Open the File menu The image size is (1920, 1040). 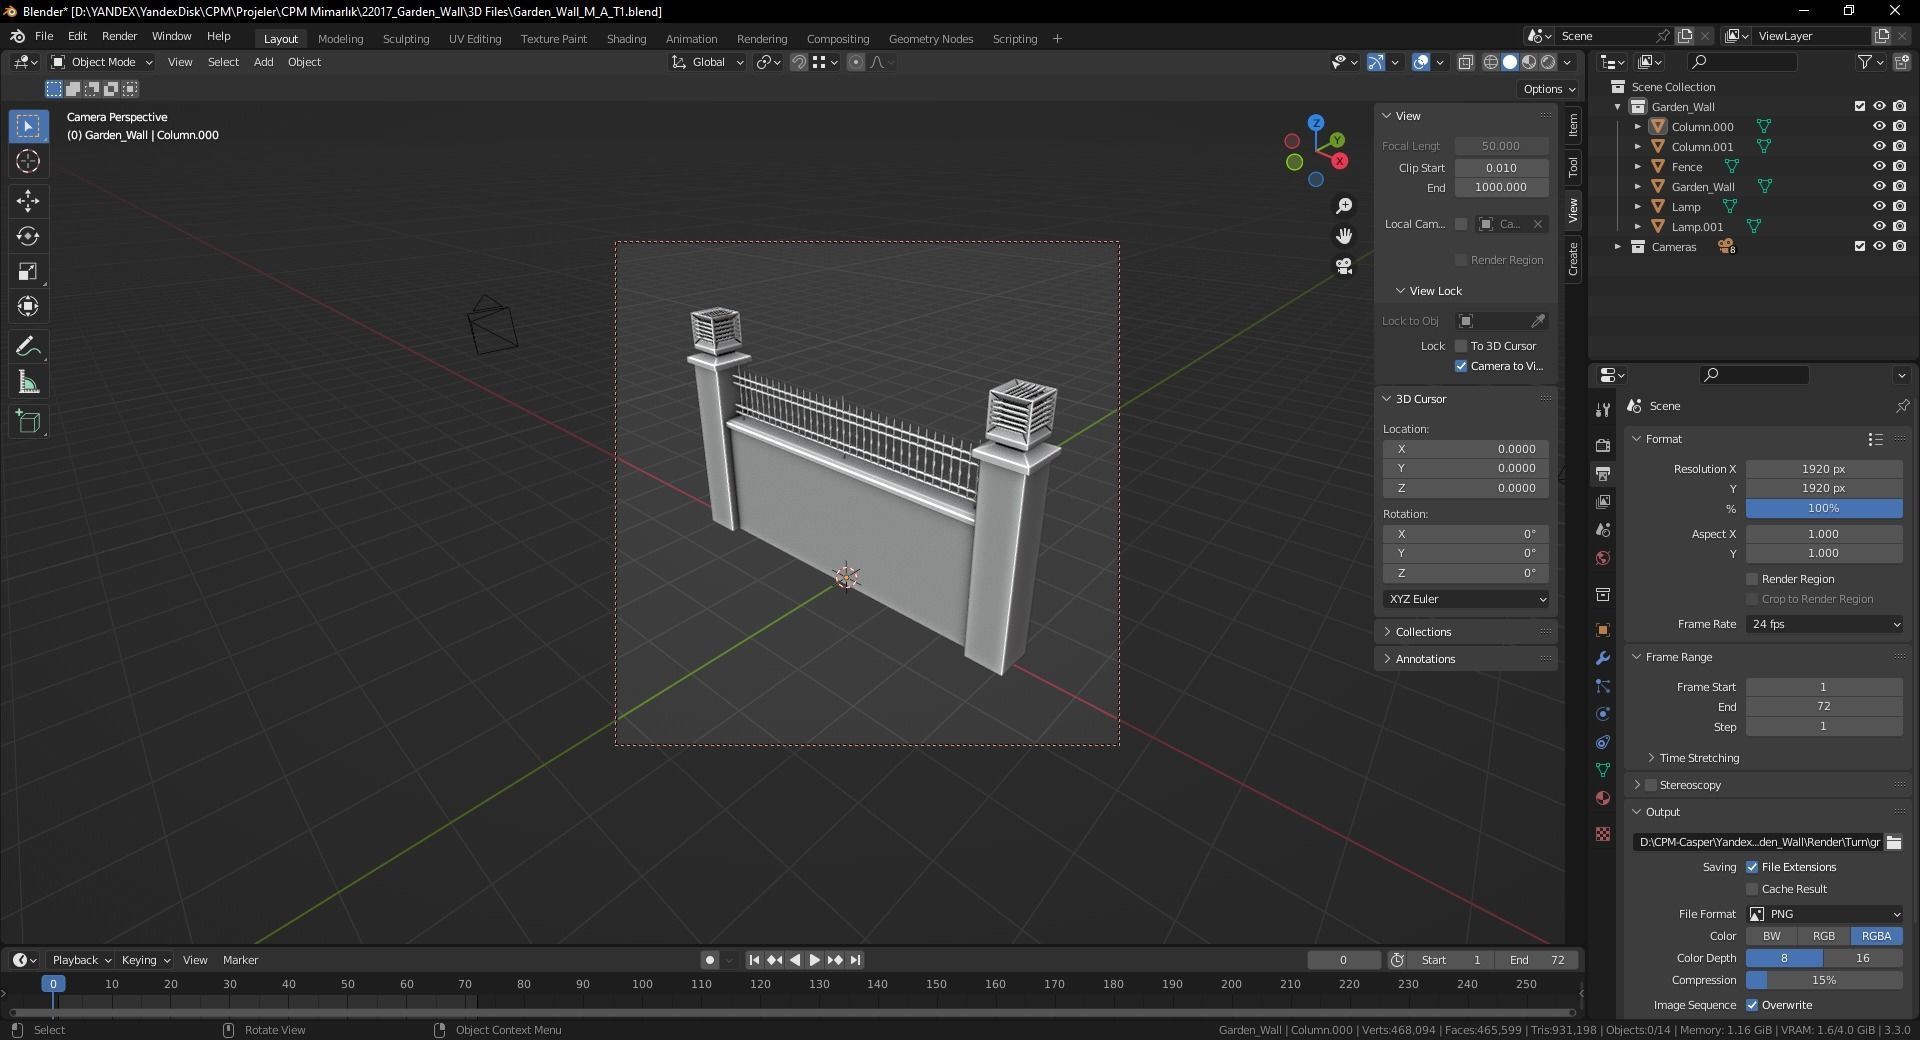pyautogui.click(x=44, y=36)
